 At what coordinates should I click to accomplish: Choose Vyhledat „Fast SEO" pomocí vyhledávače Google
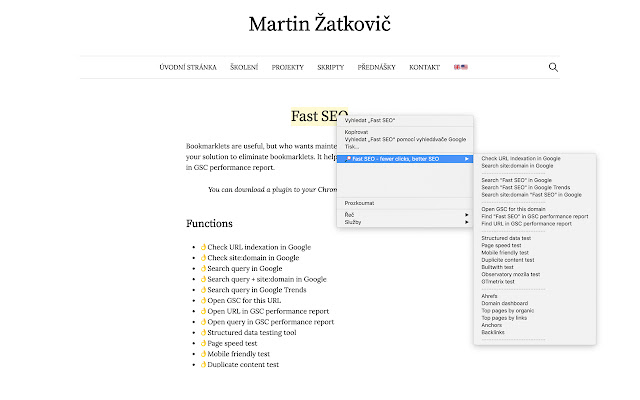tap(405, 139)
